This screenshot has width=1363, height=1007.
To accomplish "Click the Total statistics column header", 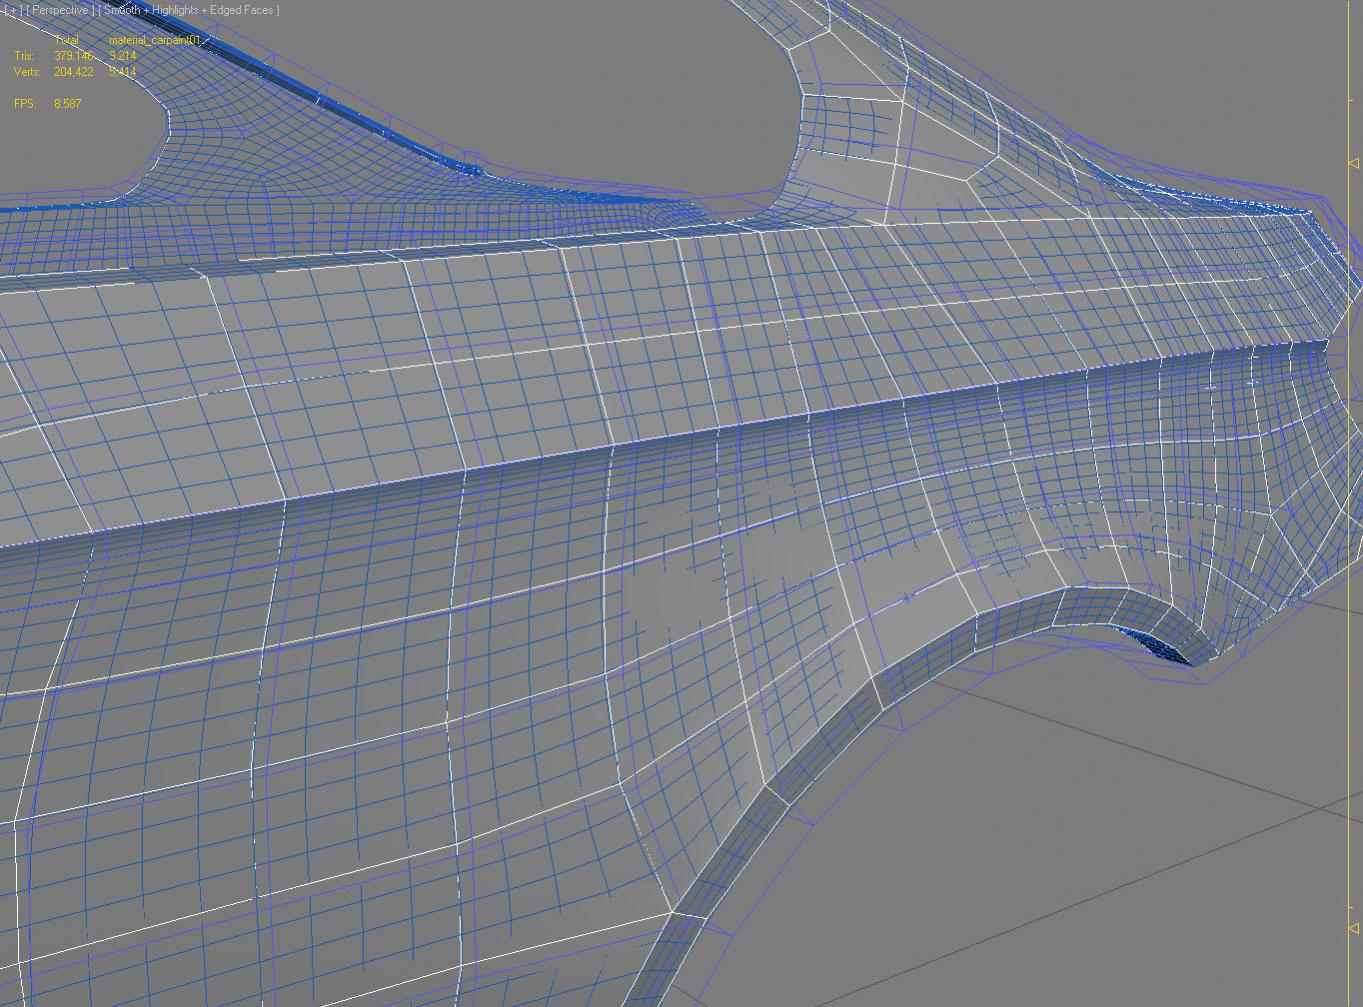I will pyautogui.click(x=67, y=42).
